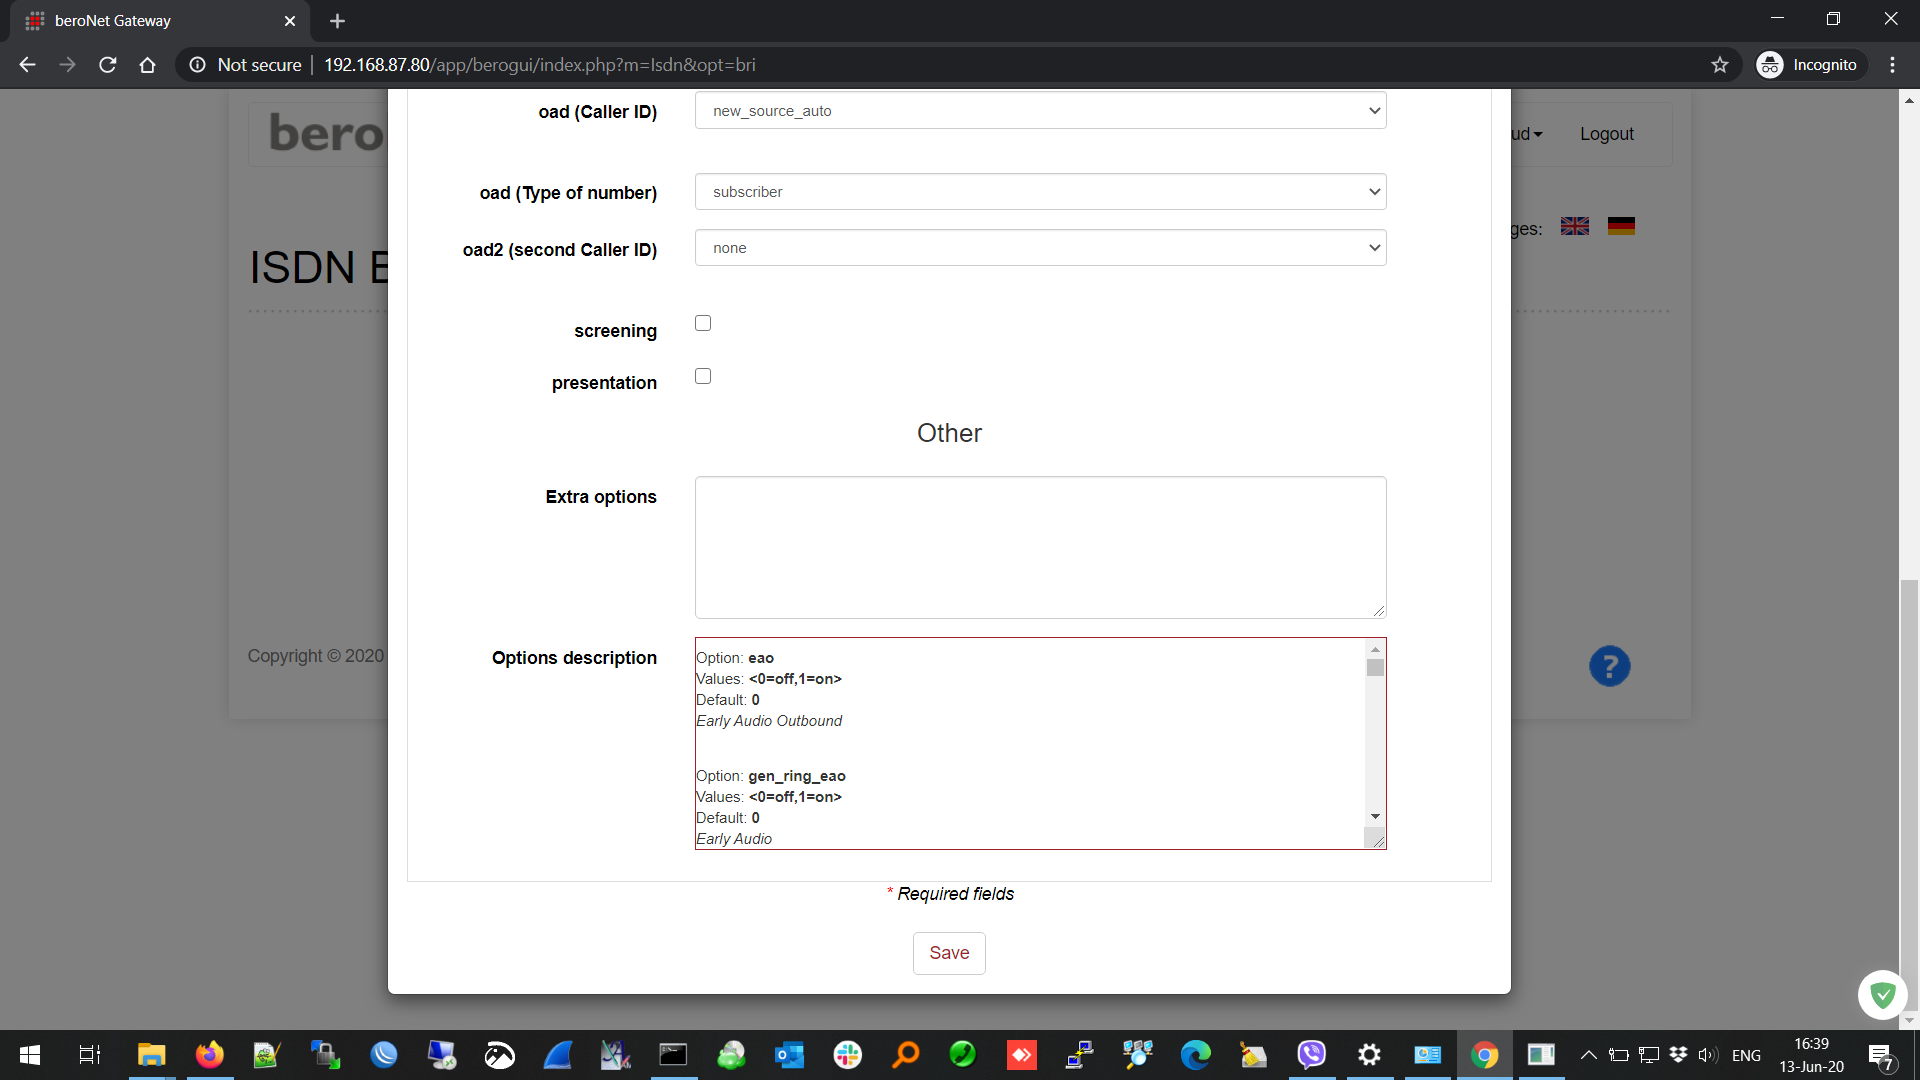1920x1080 pixels.
Task: Enable the presentation checkbox
Action: [703, 376]
